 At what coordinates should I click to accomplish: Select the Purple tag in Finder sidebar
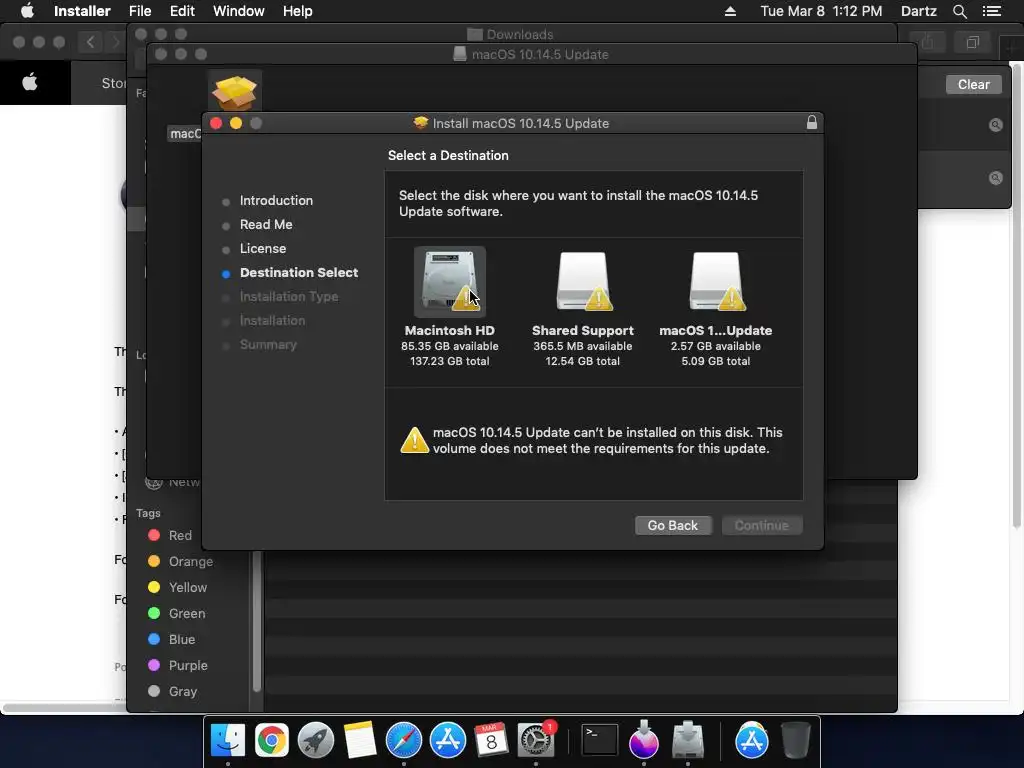[178, 665]
